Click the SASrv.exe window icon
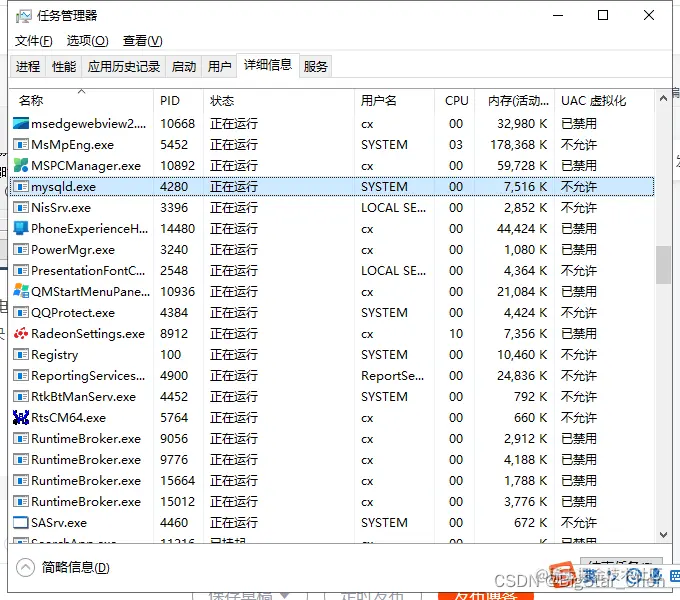Screen dimensions: 680x600 (21, 522)
